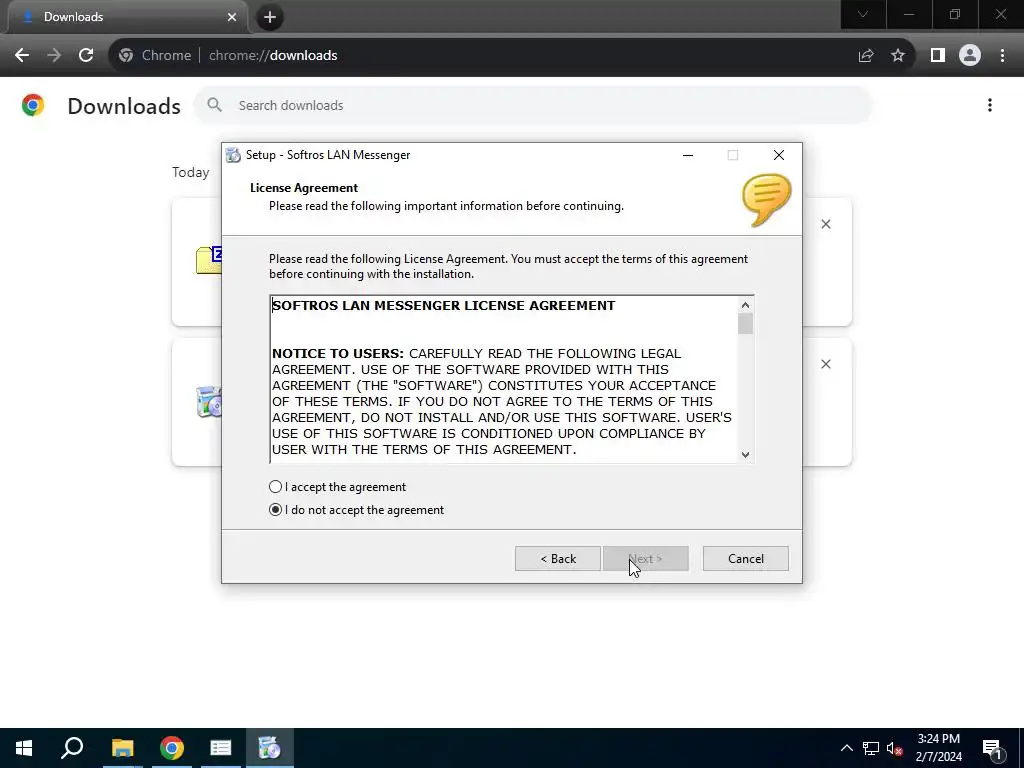Minimize the Softros setup window
1024x768 pixels.
point(688,155)
